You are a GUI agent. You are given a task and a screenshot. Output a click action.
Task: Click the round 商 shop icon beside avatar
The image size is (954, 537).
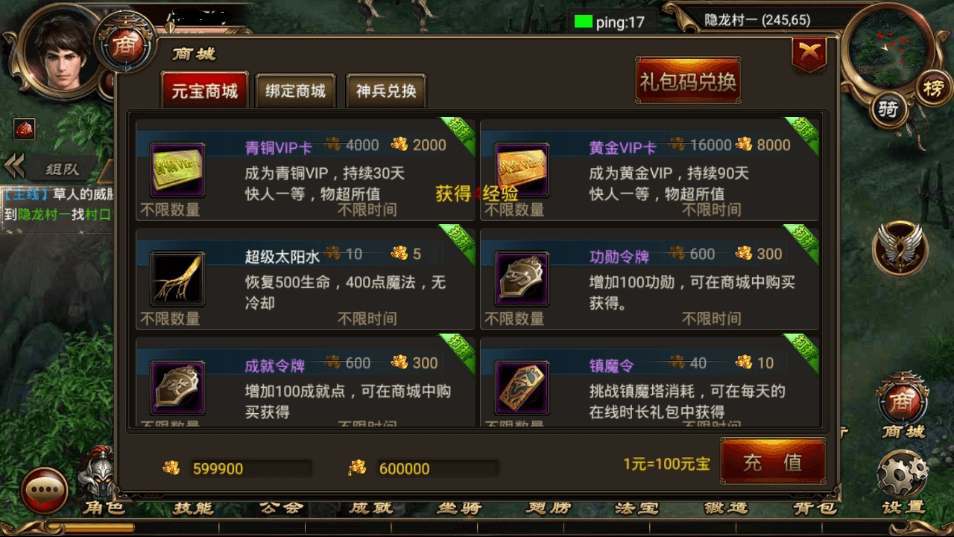point(124,45)
